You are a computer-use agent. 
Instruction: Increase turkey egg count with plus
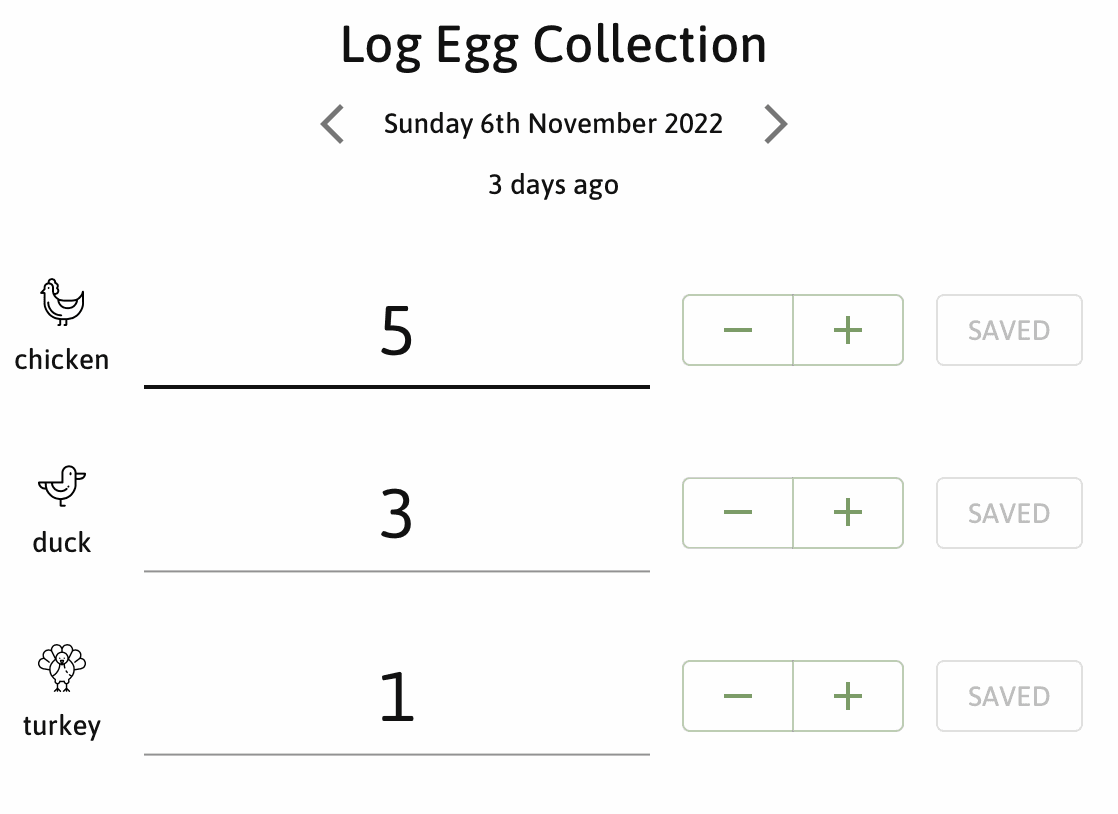pos(848,696)
